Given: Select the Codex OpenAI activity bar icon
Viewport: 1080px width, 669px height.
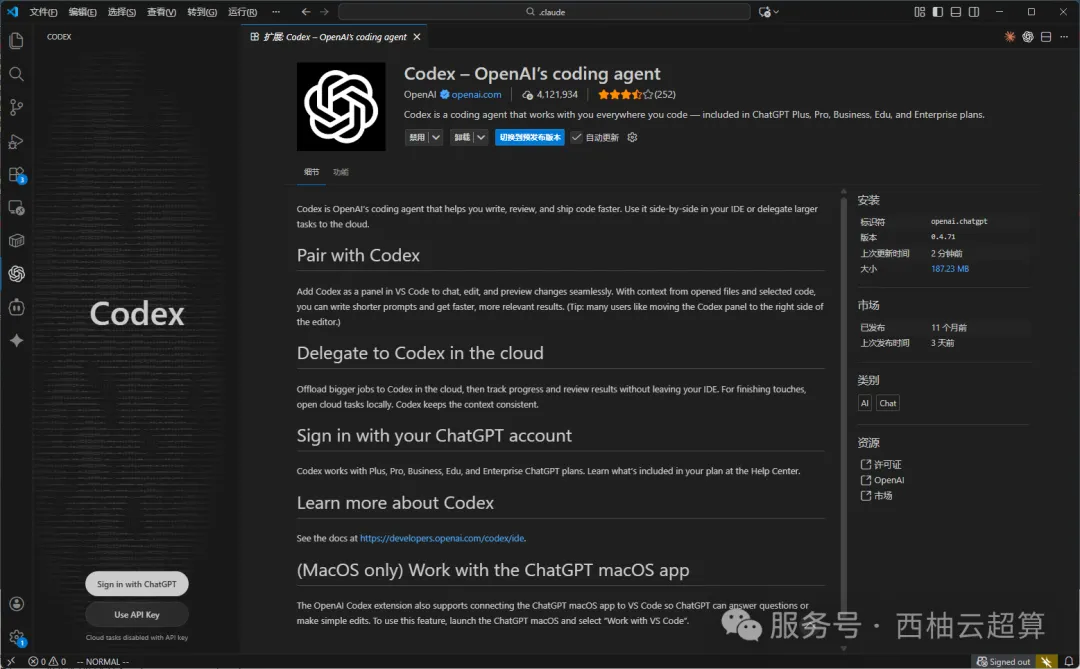Looking at the screenshot, I should [17, 274].
